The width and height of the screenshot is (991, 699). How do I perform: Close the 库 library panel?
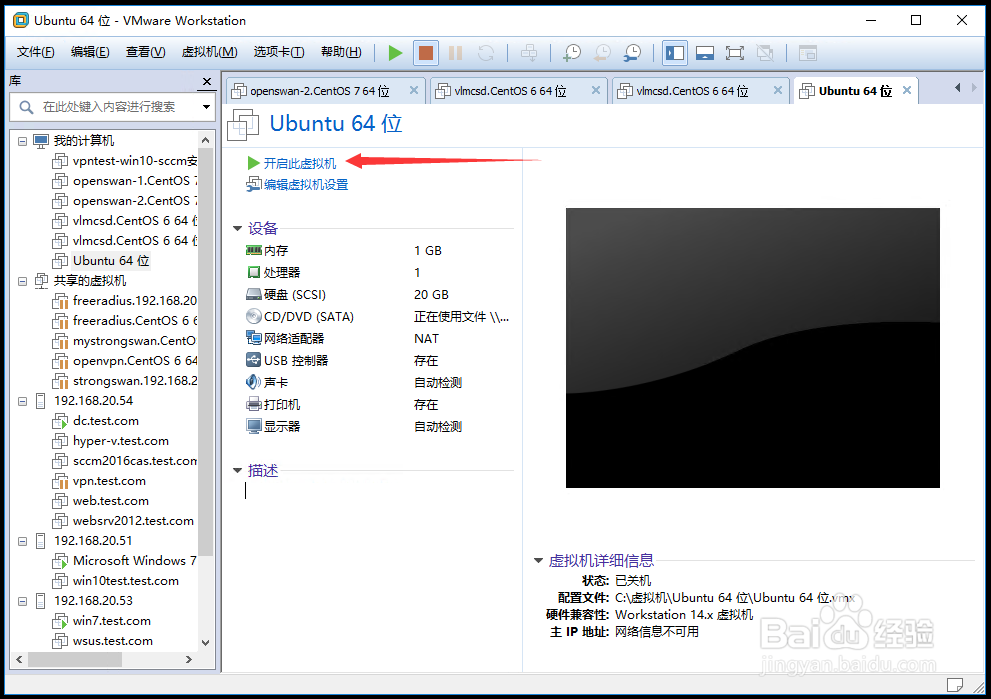[207, 82]
